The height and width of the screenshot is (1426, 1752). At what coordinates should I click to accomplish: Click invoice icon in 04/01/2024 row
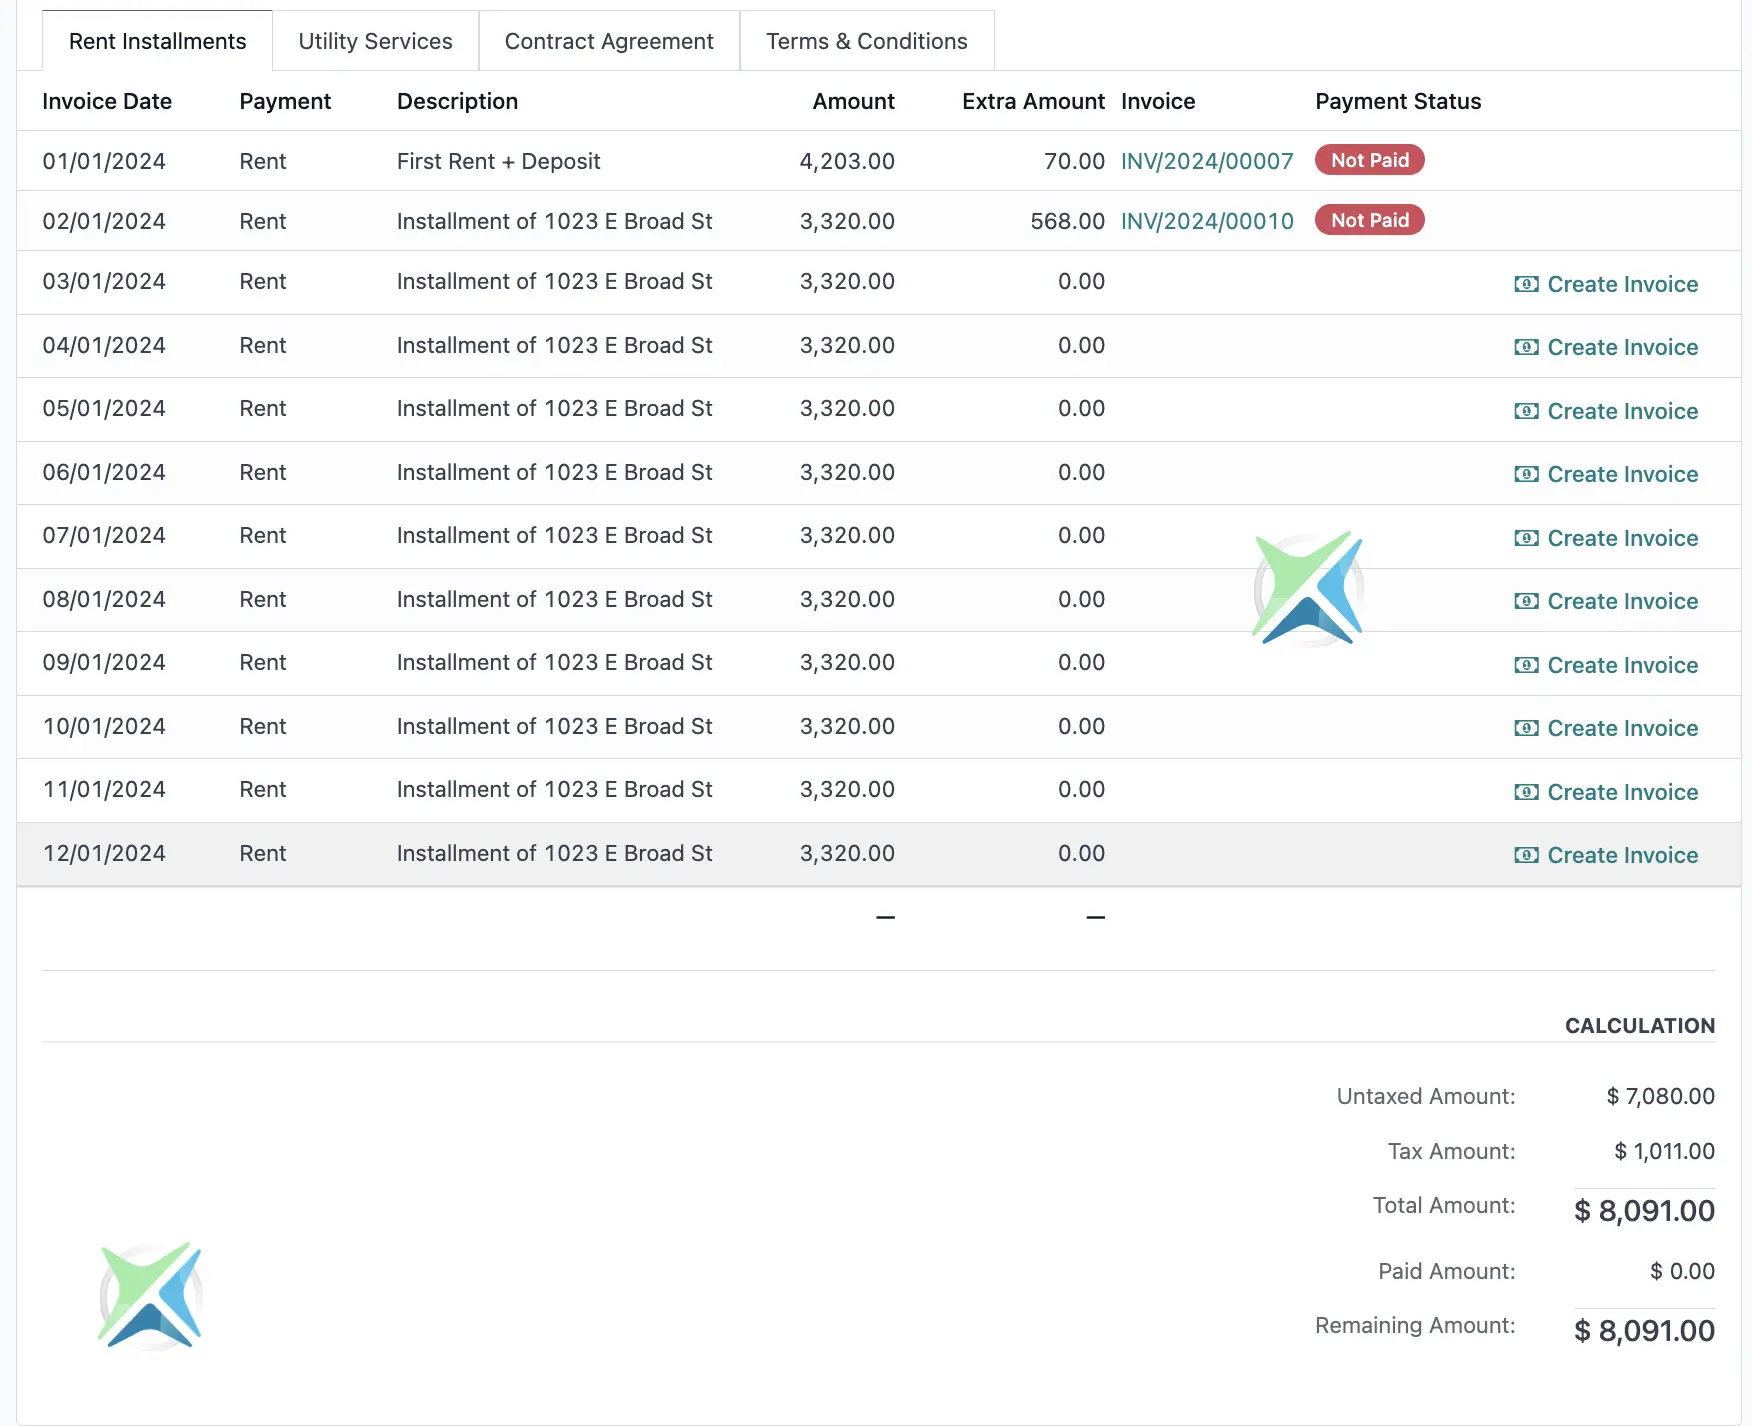point(1526,347)
